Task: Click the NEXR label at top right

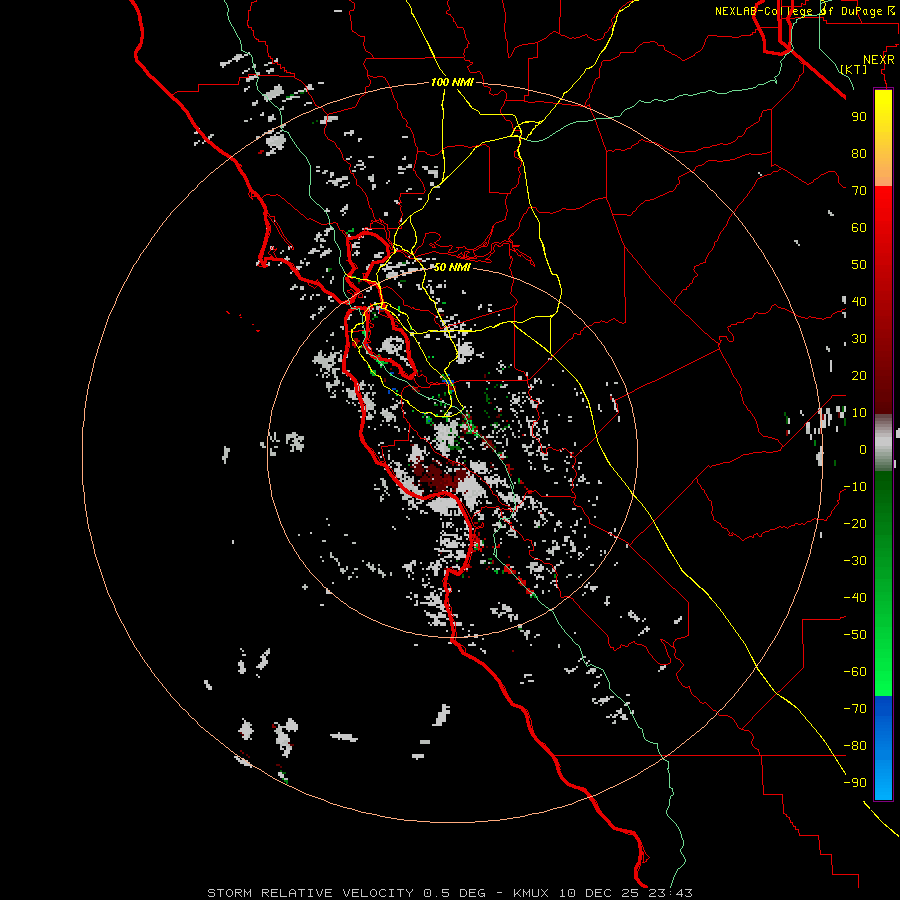Action: pyautogui.click(x=879, y=60)
